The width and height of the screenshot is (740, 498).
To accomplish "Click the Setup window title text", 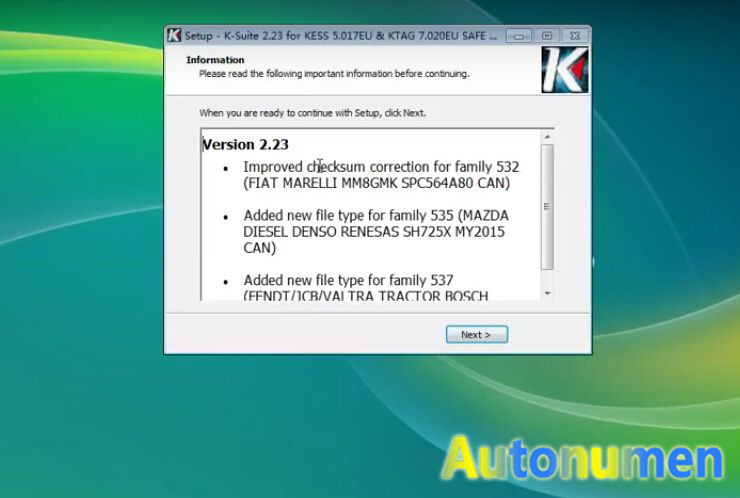I will pos(340,35).
